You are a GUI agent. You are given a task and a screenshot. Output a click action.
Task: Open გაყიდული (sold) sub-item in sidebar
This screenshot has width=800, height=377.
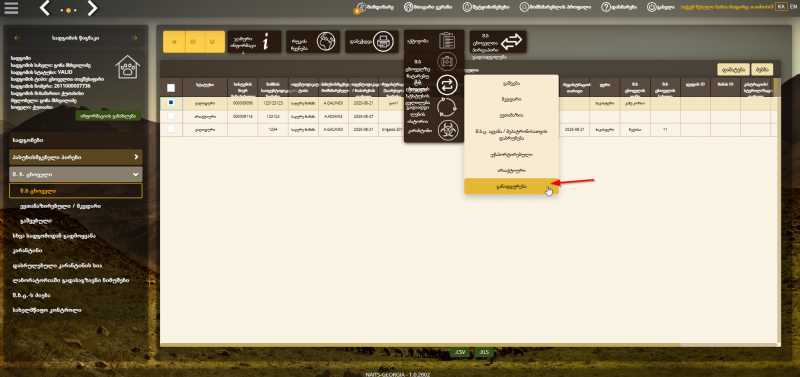pyautogui.click(x=36, y=221)
